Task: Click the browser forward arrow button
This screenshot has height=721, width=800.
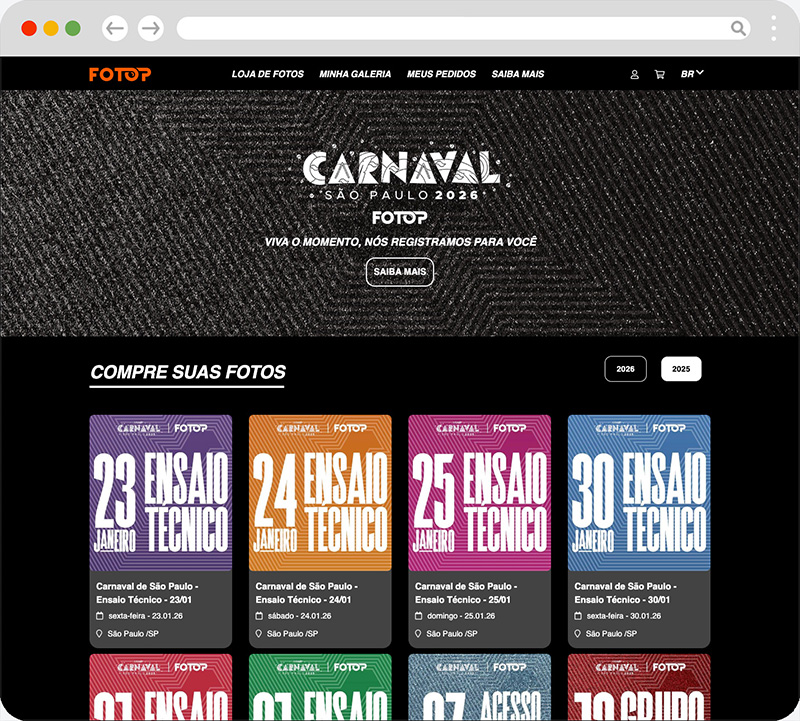Action: click(x=151, y=28)
